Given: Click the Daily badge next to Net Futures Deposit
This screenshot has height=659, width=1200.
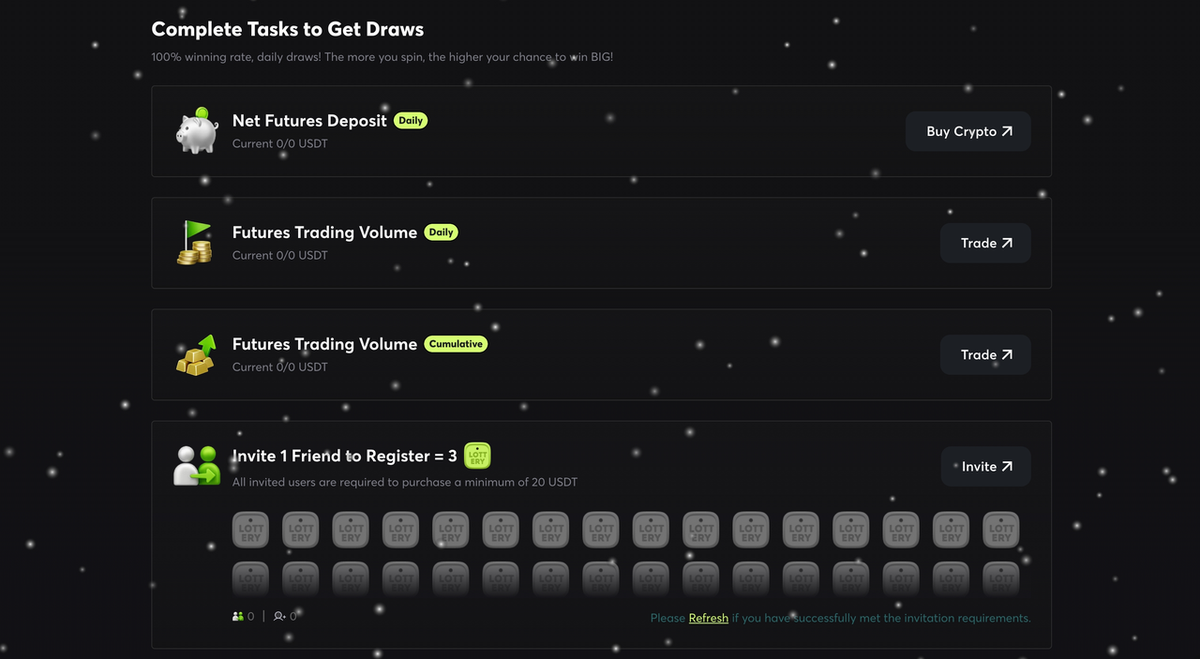Looking at the screenshot, I should pos(410,120).
